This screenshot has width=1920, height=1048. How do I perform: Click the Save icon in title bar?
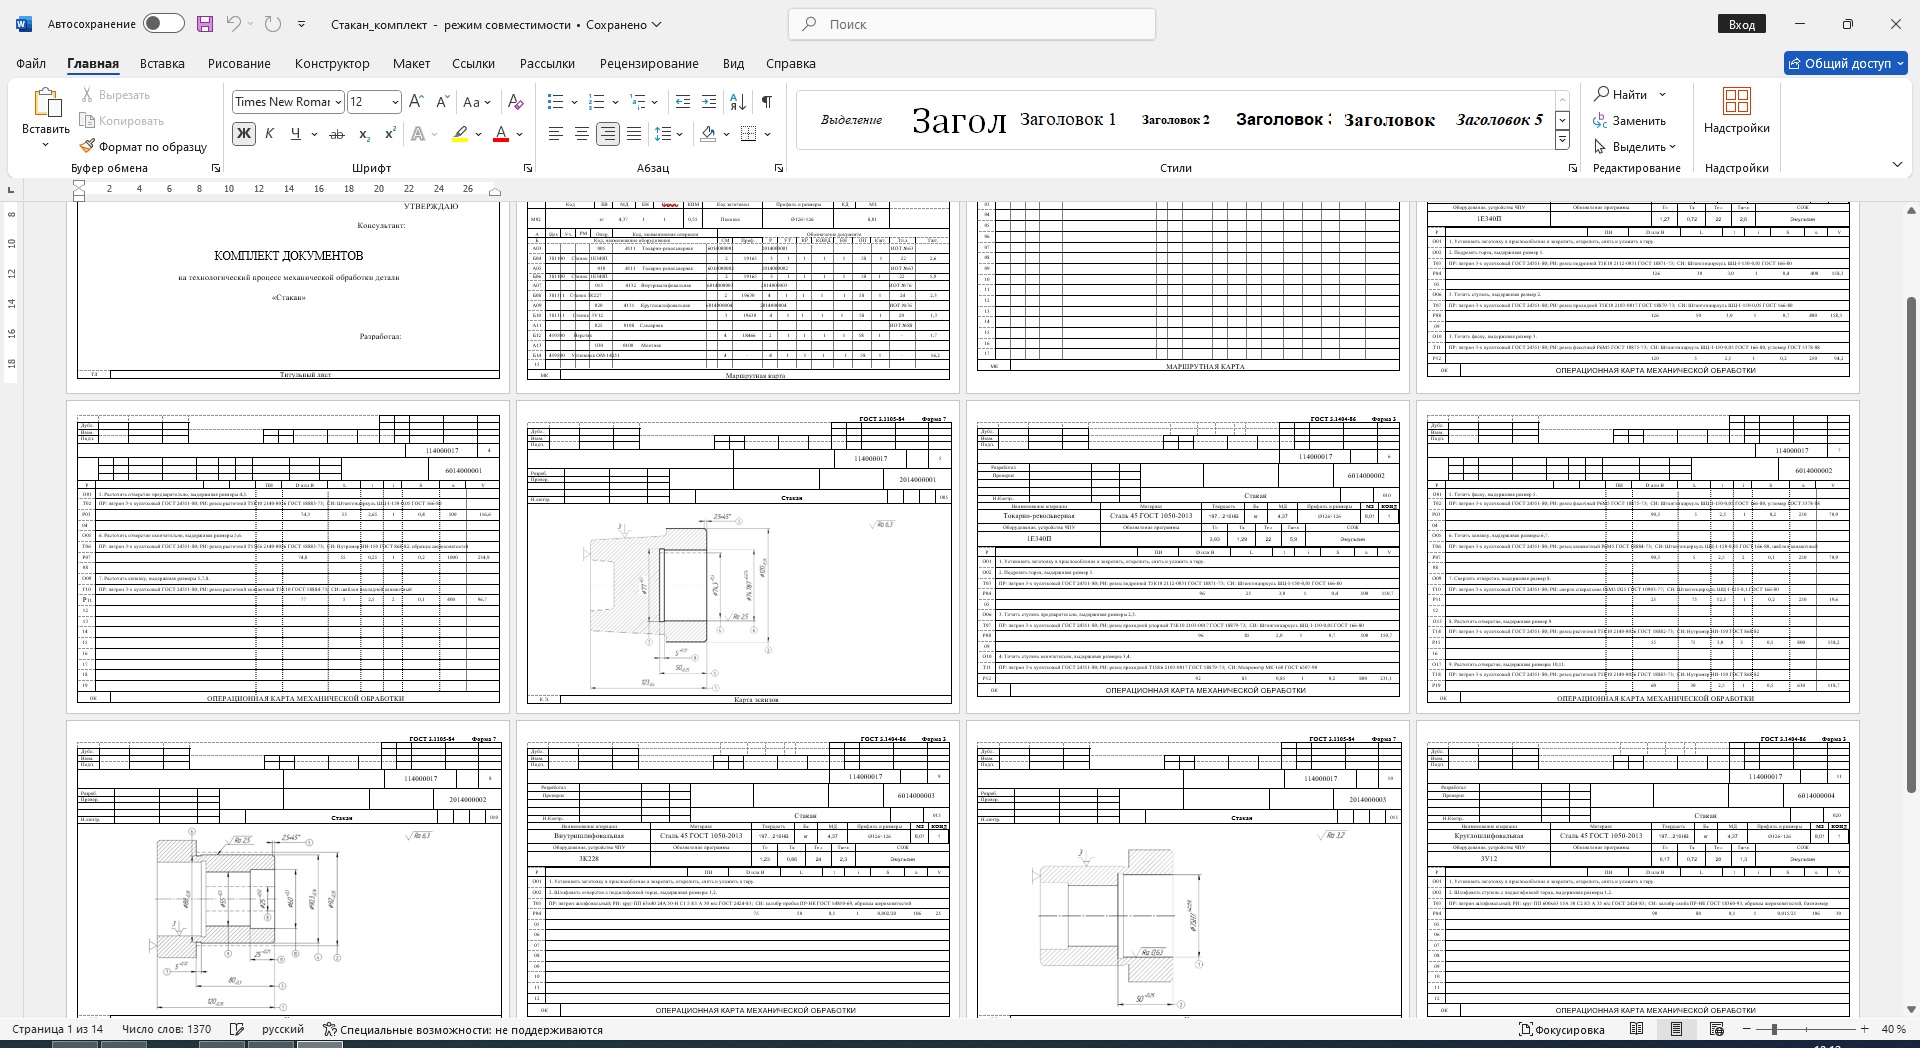click(205, 24)
